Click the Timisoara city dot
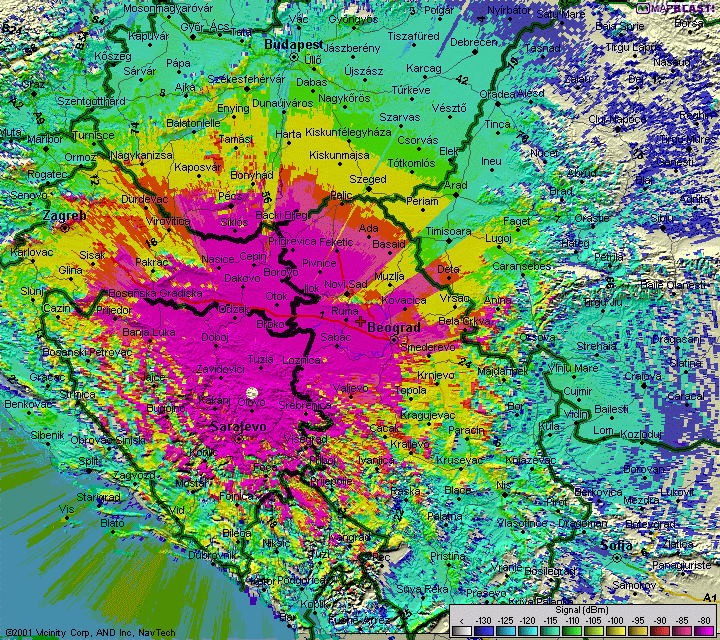720x640 pixels. 450,241
